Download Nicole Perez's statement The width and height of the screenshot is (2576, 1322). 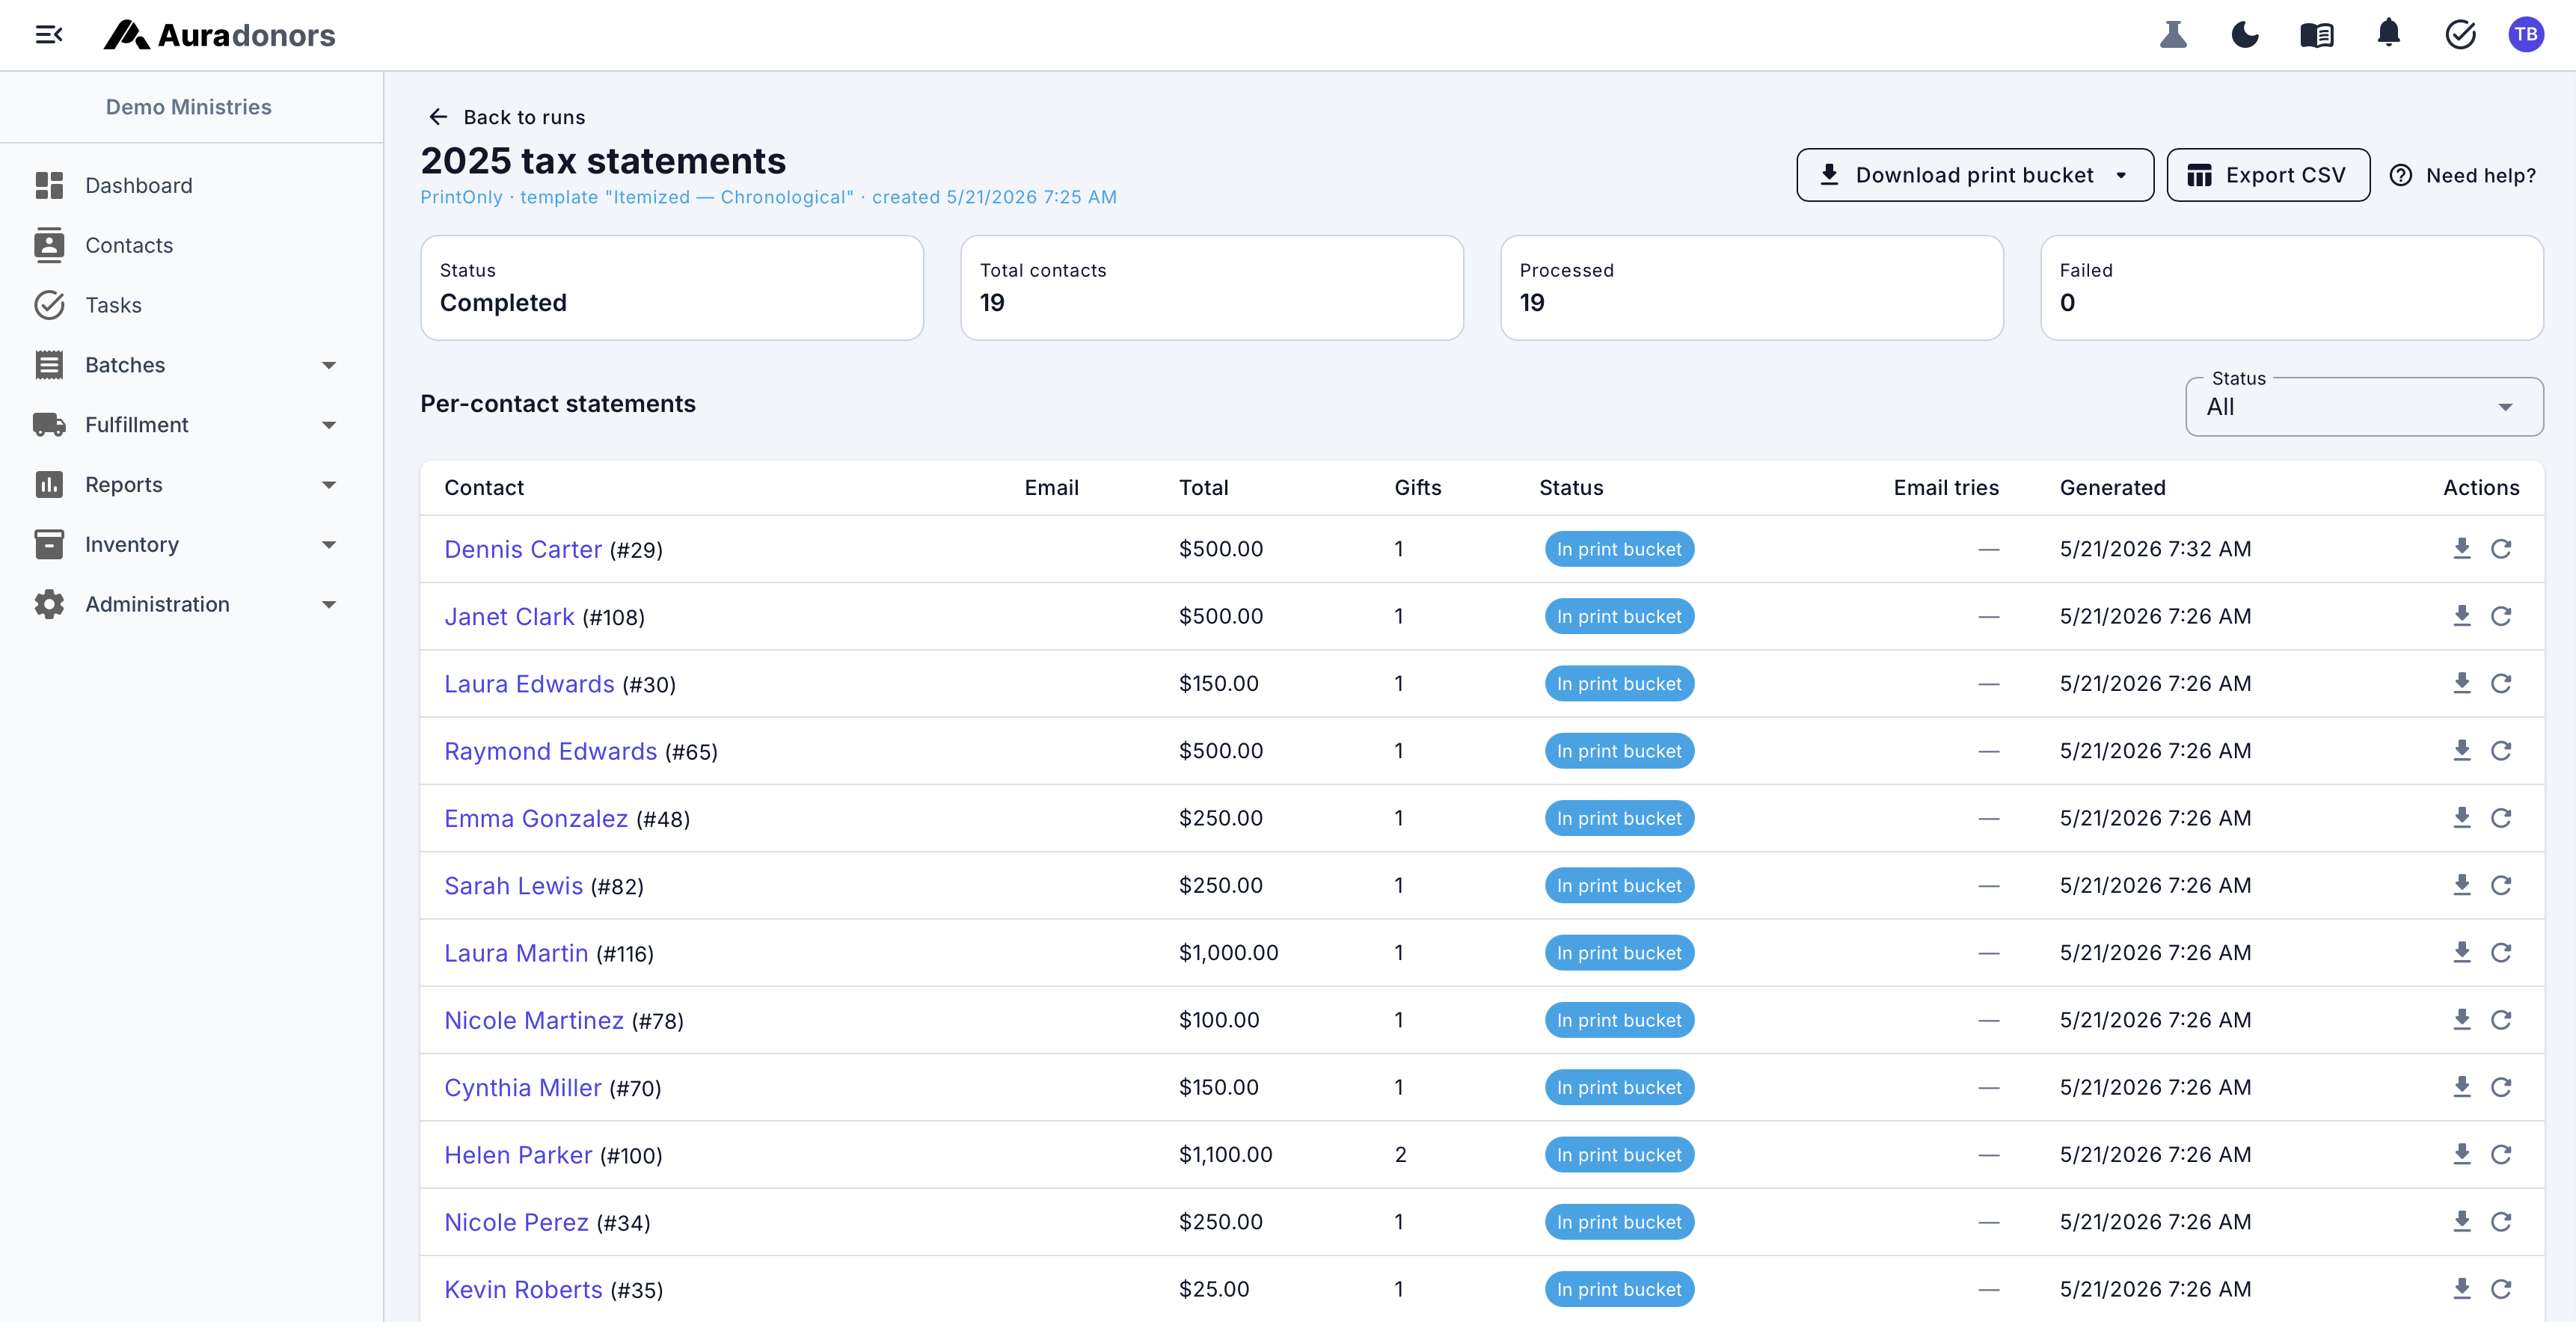click(2462, 1221)
